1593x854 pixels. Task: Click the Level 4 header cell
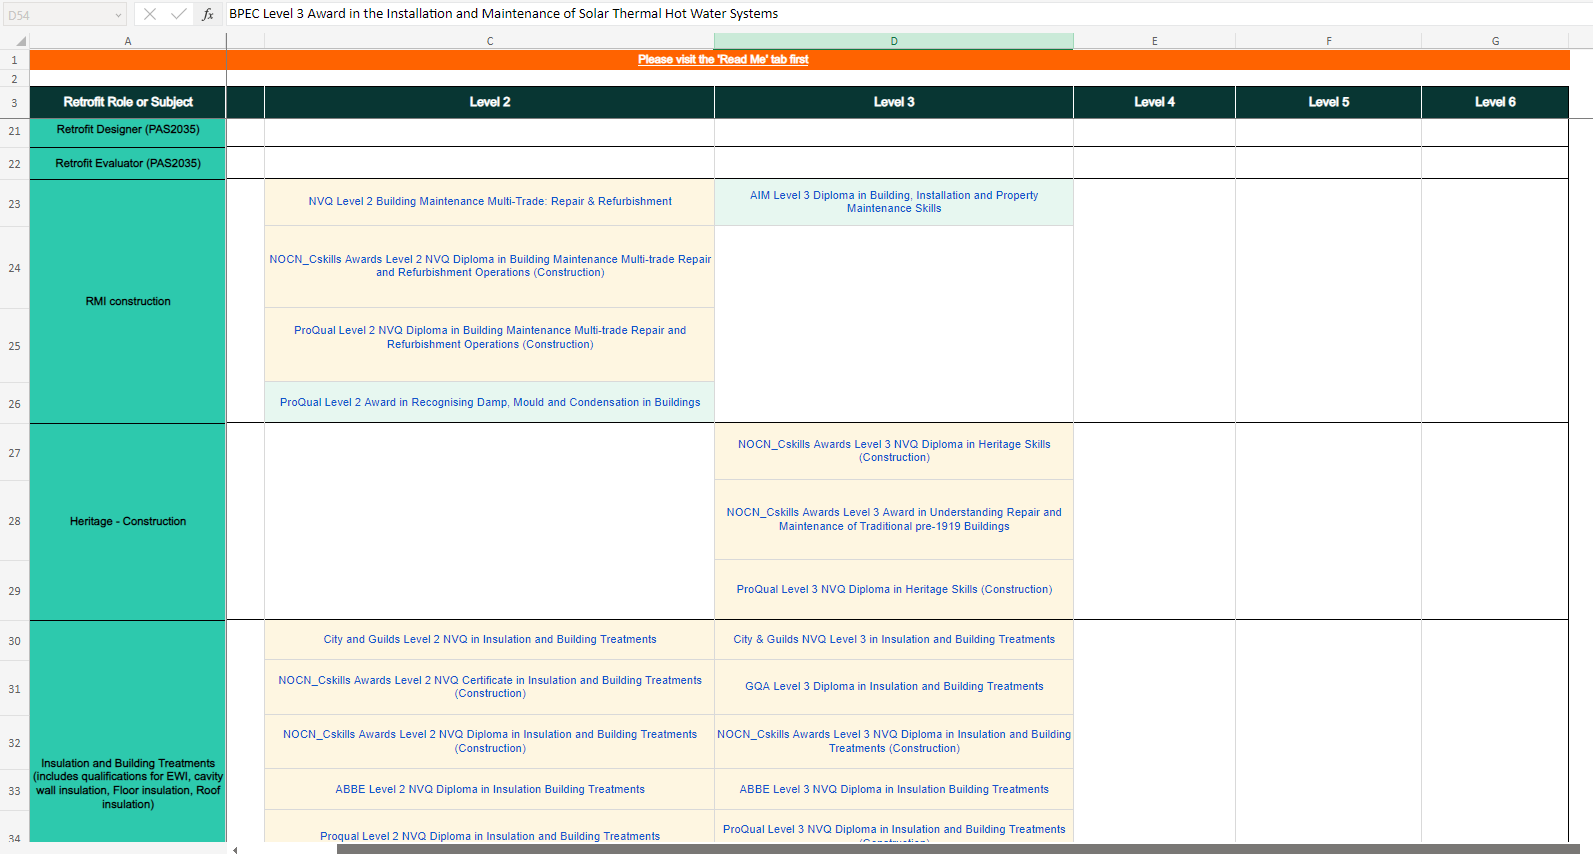[1154, 102]
